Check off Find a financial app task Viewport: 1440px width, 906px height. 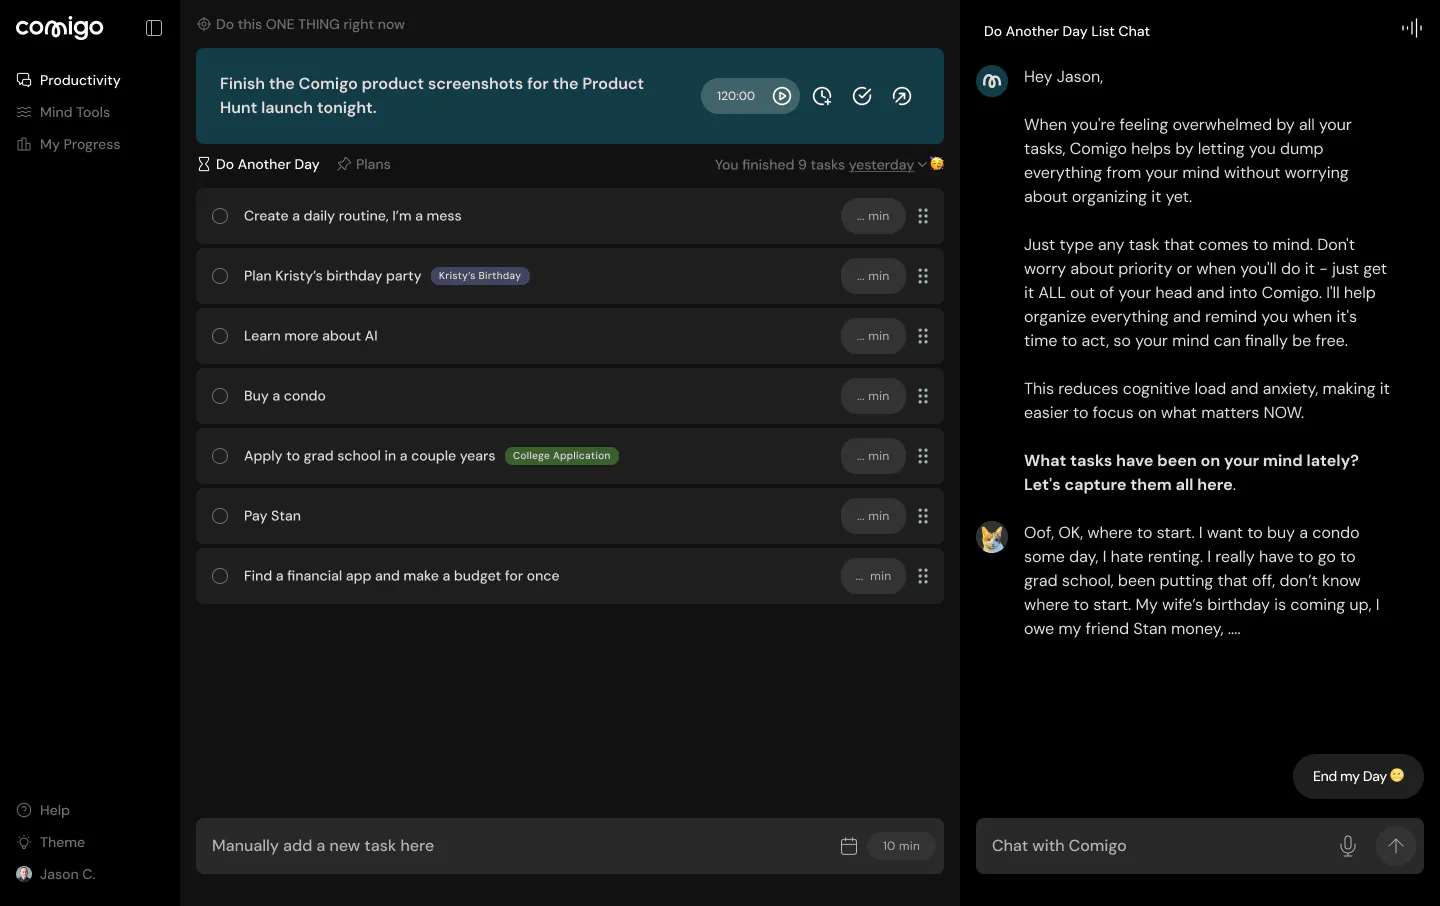point(220,576)
